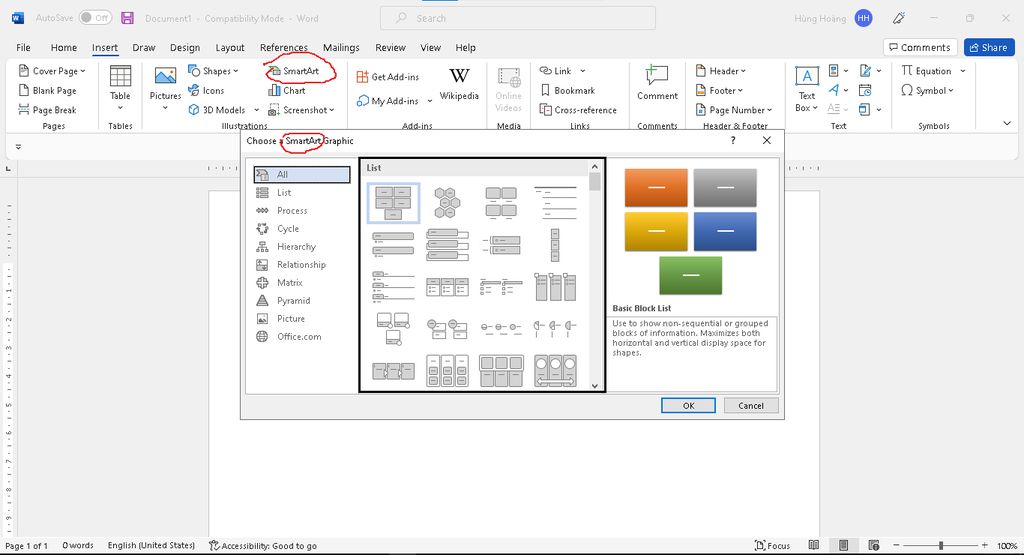The width and height of the screenshot is (1024, 555).
Task: Expand the Footer dropdown
Action: pos(741,90)
